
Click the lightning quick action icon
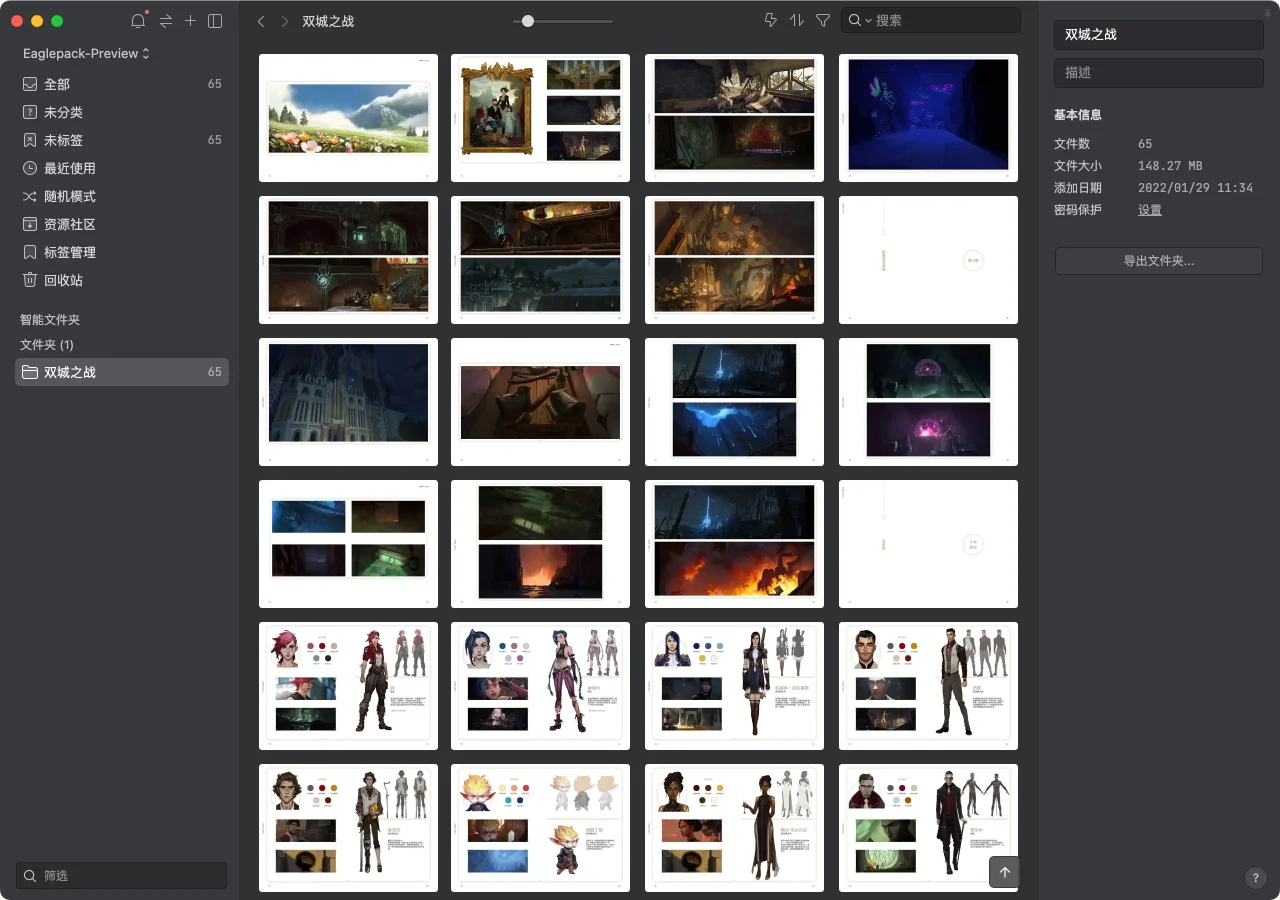(770, 20)
